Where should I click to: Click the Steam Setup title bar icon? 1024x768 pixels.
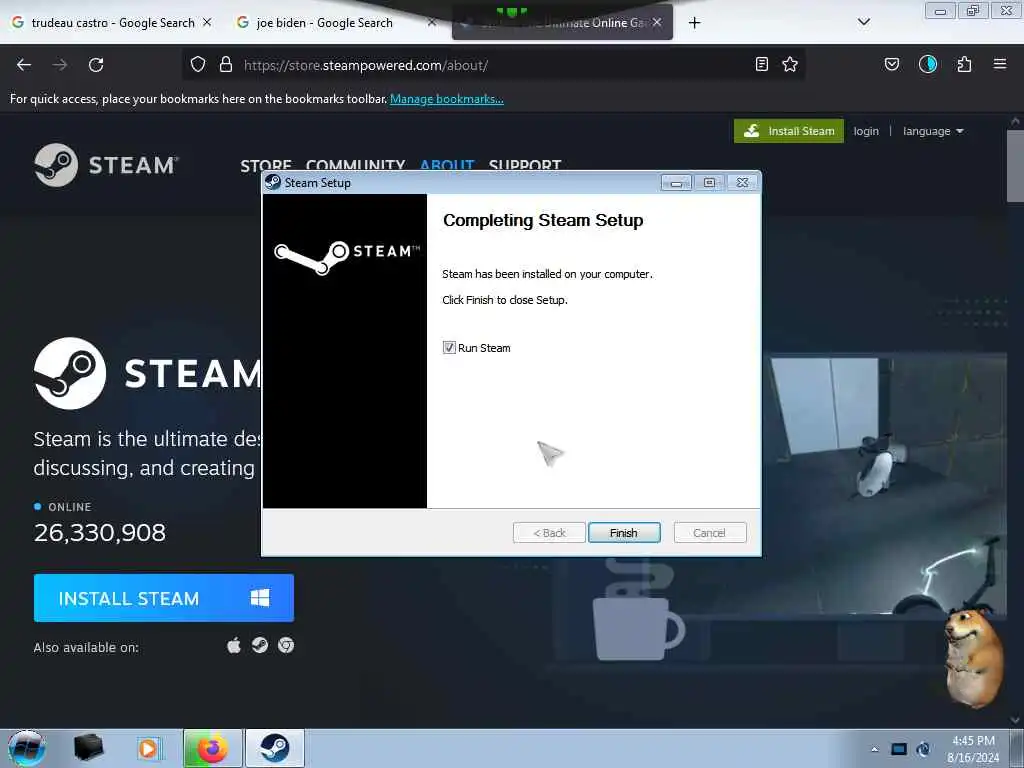tap(273, 182)
